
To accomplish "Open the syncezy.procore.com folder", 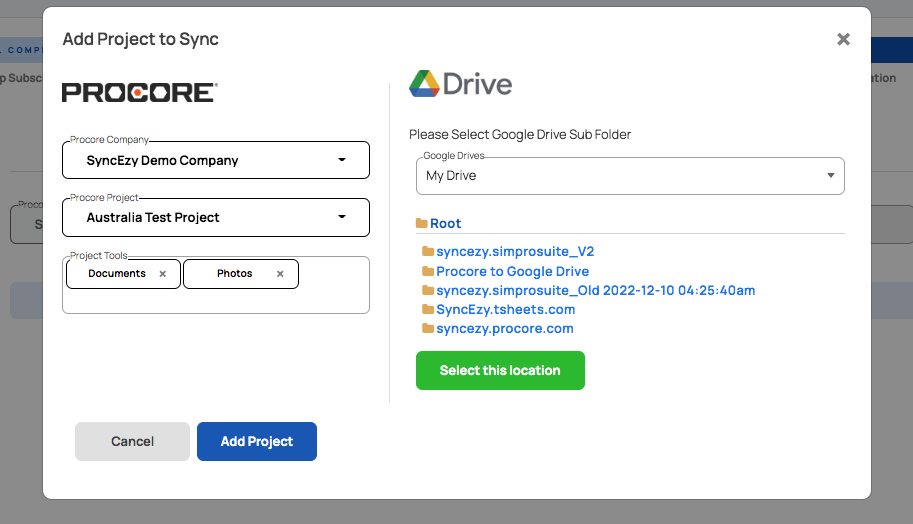I will click(x=505, y=328).
